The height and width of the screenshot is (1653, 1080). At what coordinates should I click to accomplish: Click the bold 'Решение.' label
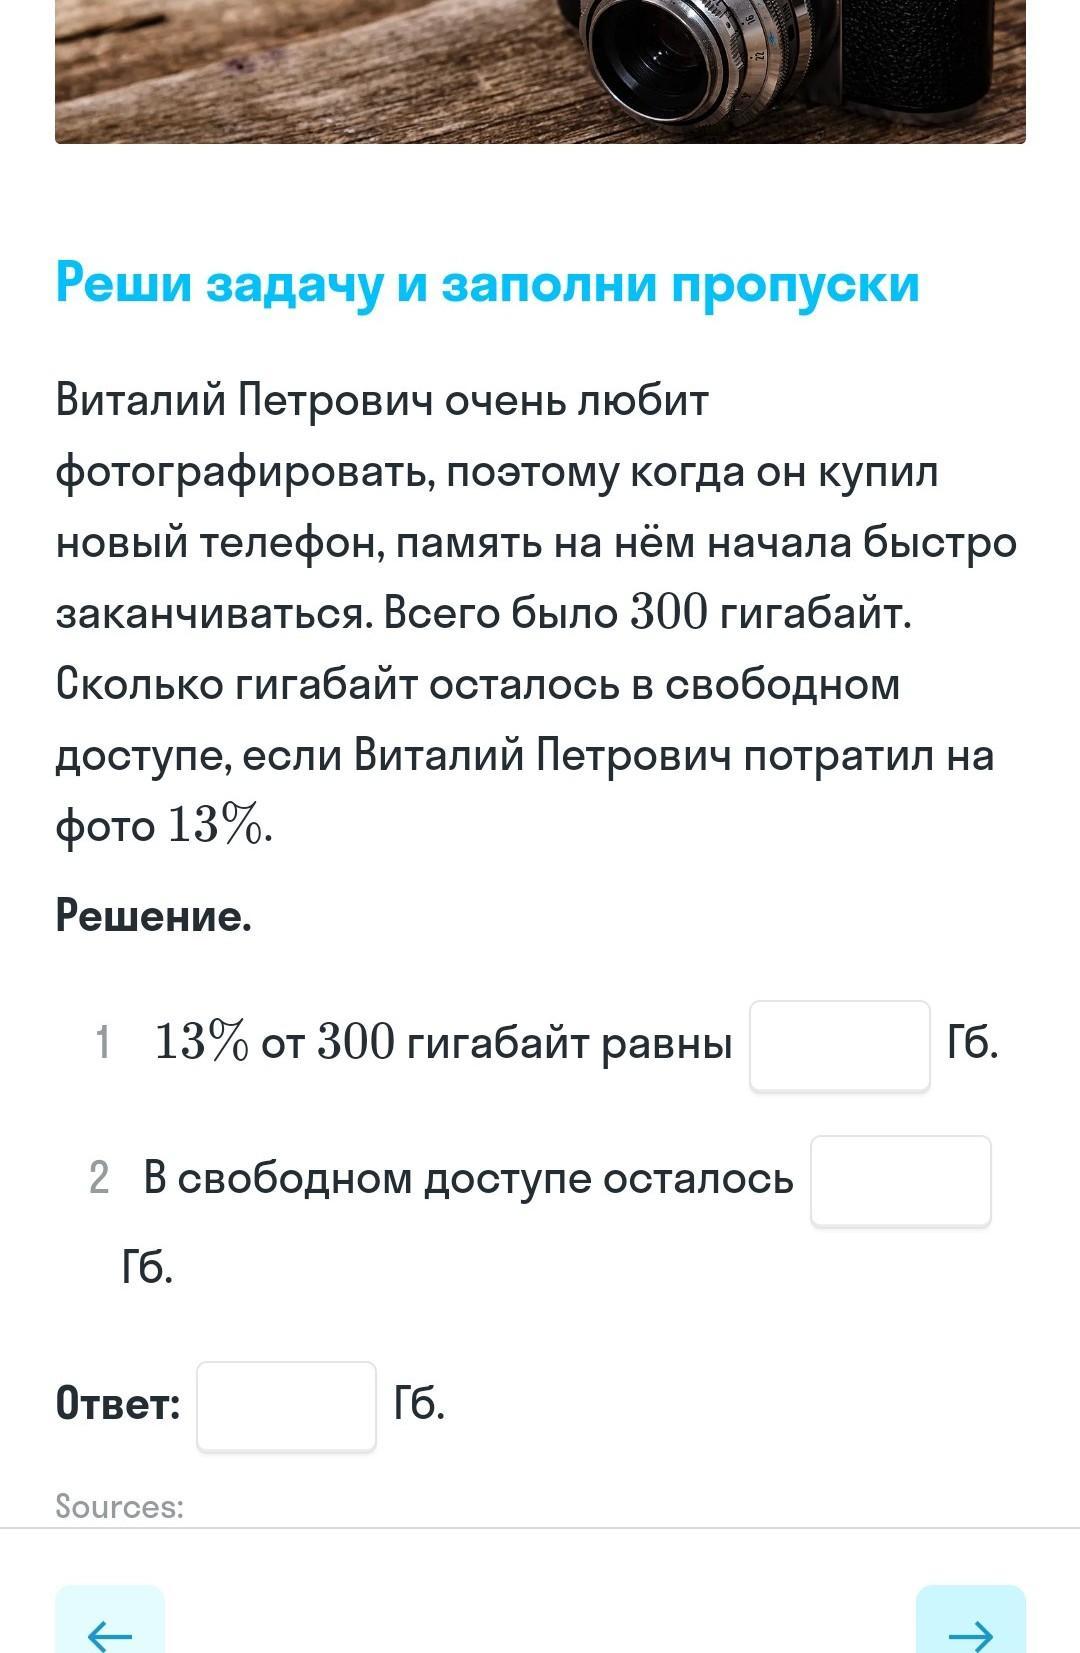click(x=153, y=915)
